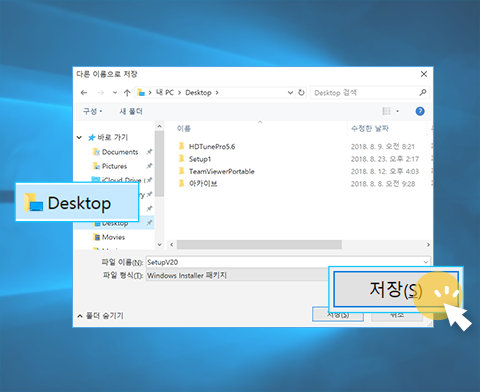Image resolution: width=480 pixels, height=392 pixels.
Task: Go up one folder level
Action: pos(127,93)
